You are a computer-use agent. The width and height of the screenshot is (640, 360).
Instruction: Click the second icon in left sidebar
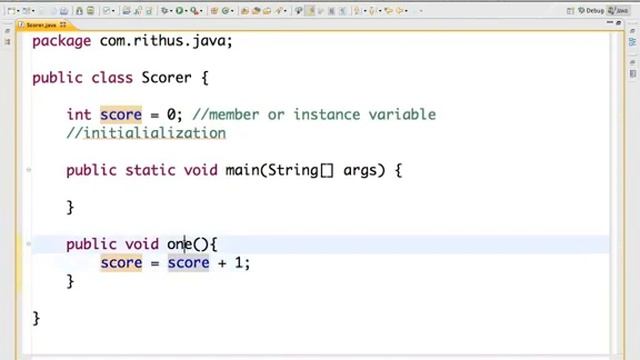point(7,42)
